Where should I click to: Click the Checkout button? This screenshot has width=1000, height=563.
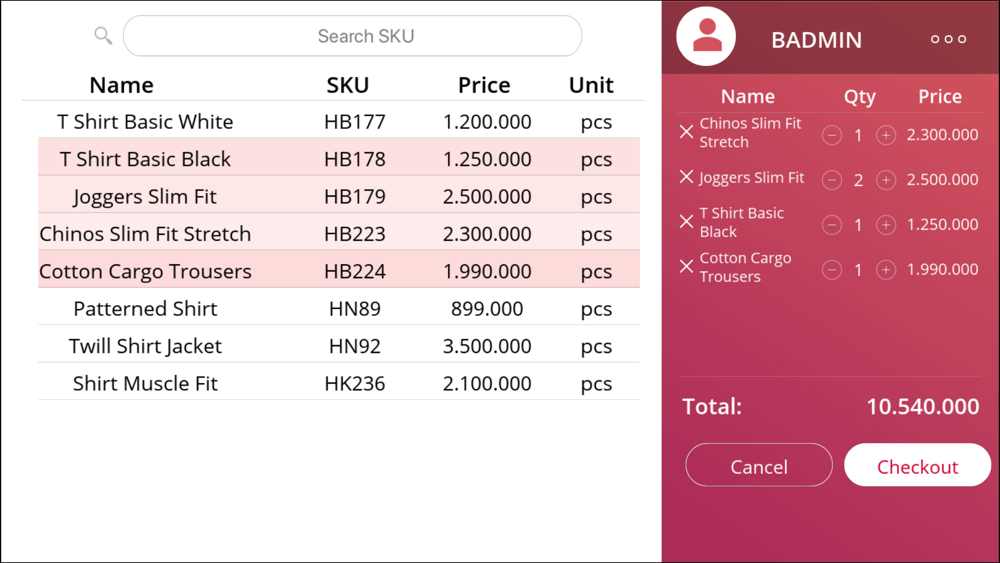[917, 465]
